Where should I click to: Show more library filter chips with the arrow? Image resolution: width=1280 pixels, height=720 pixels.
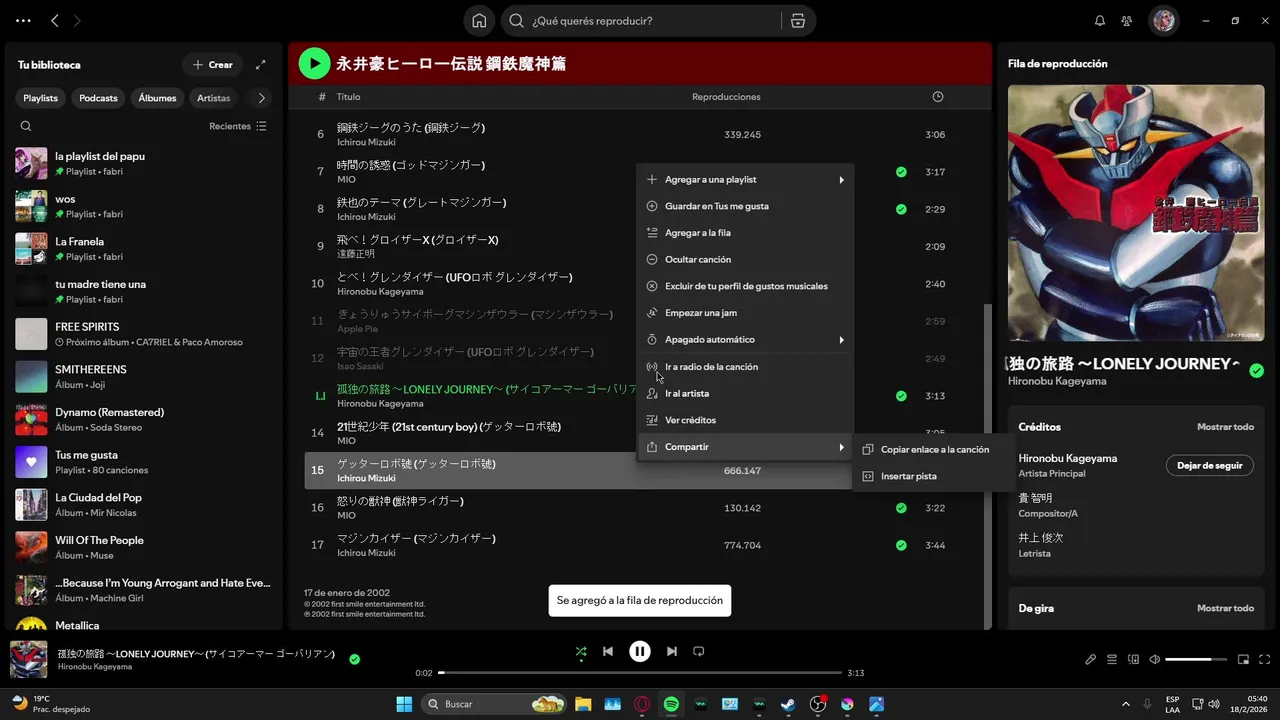click(x=262, y=98)
